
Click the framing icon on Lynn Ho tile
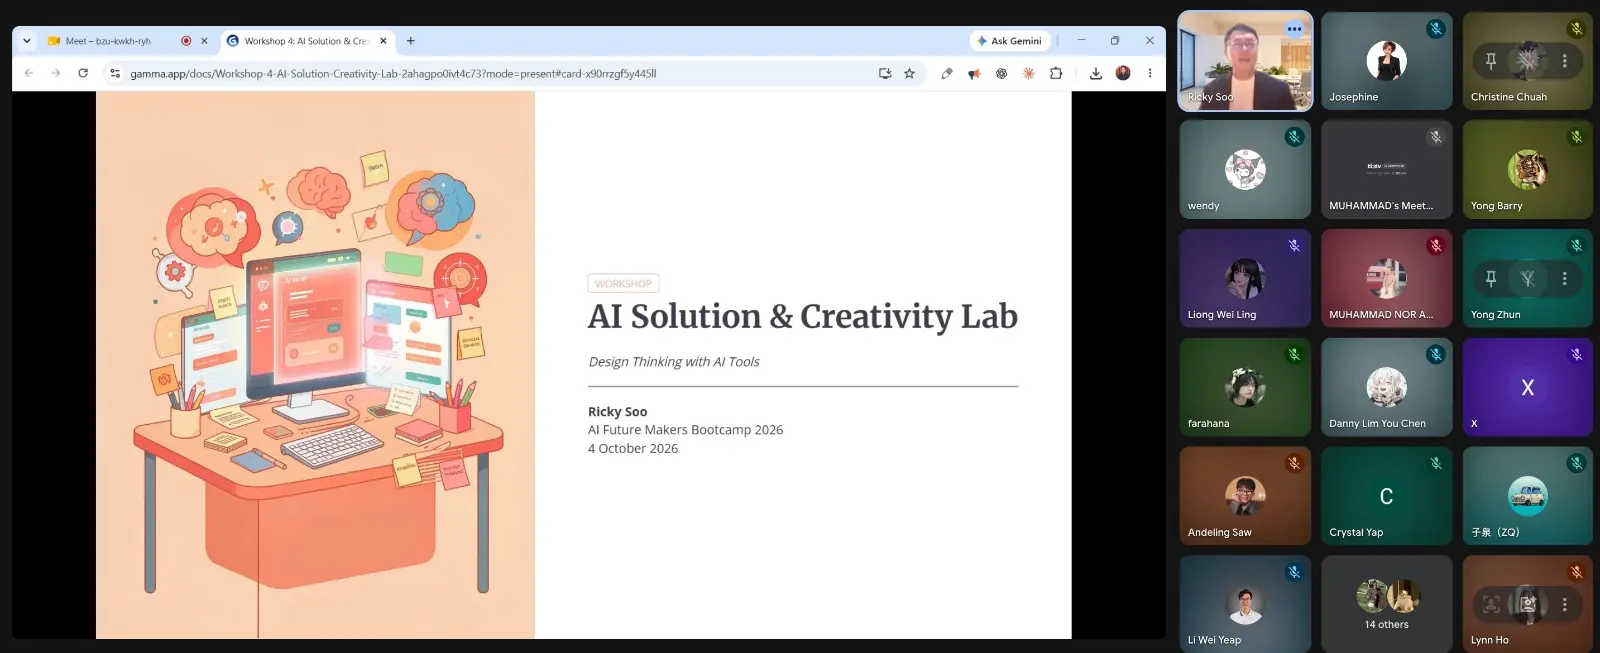[x=1491, y=604]
